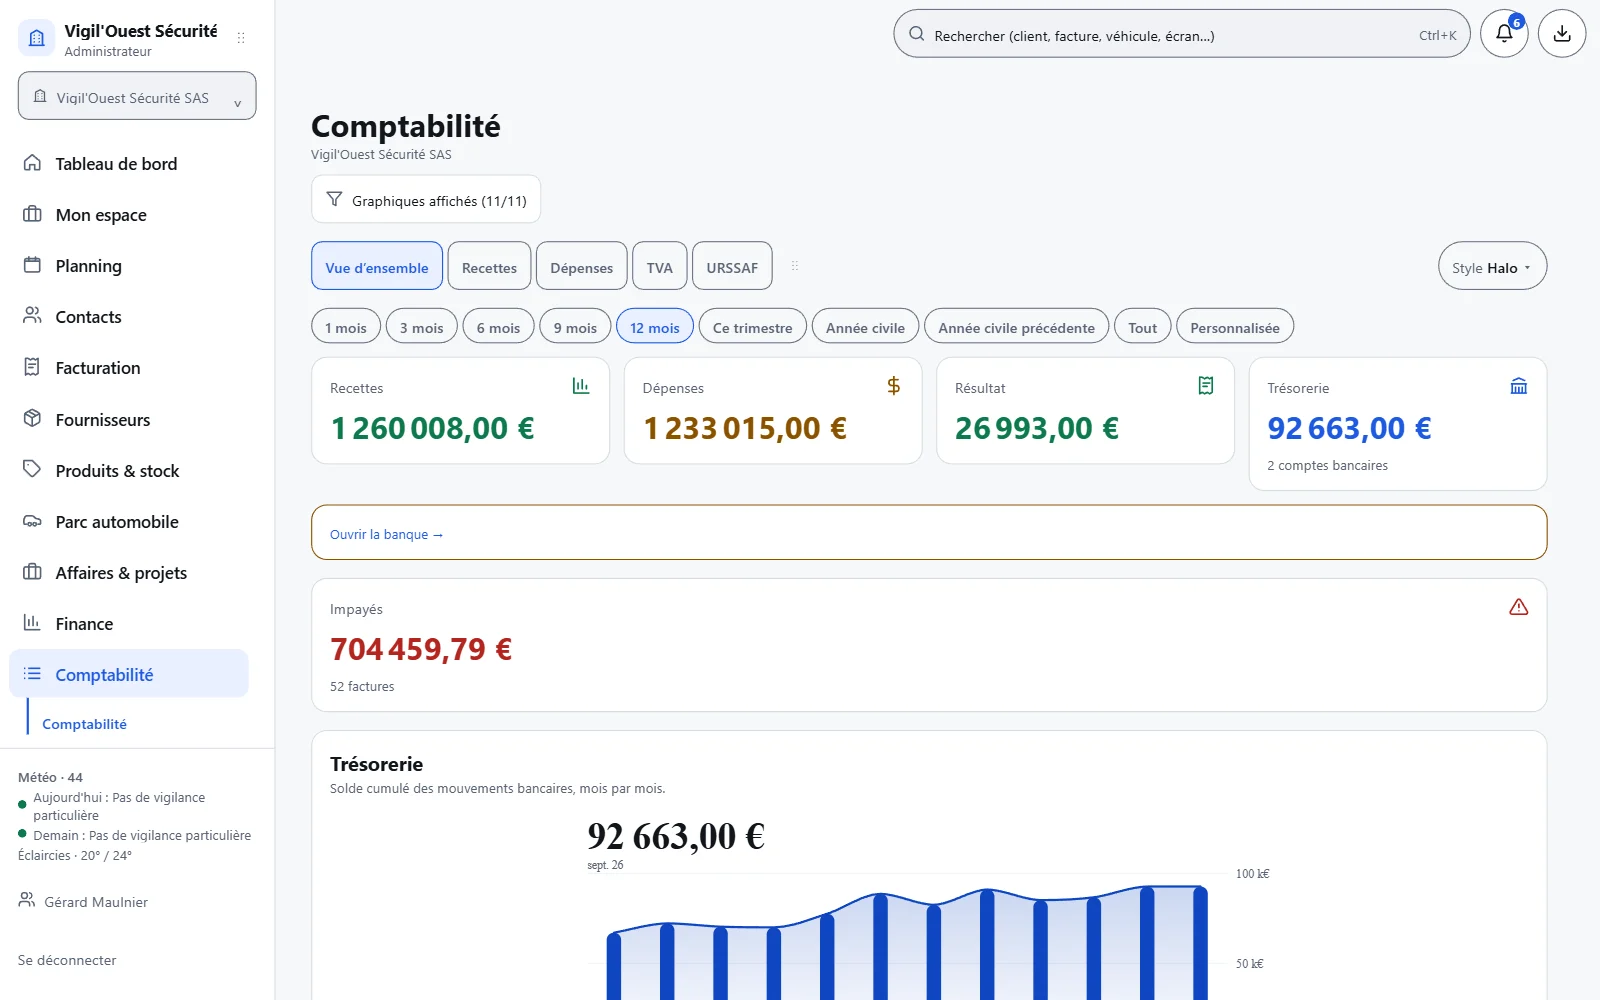Click the Finance chart icon
Image resolution: width=1600 pixels, height=1000 pixels.
point(32,623)
